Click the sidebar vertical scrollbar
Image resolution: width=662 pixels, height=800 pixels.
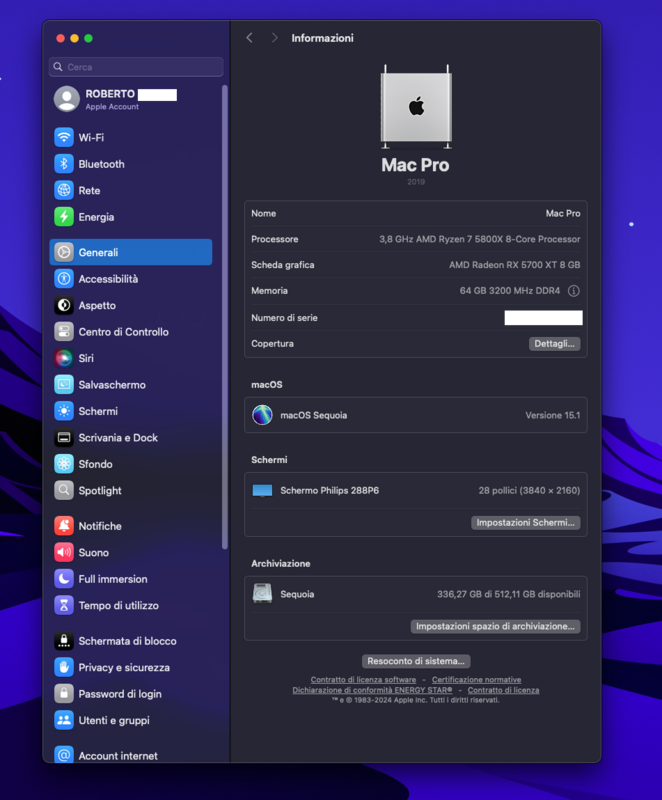click(x=225, y=317)
